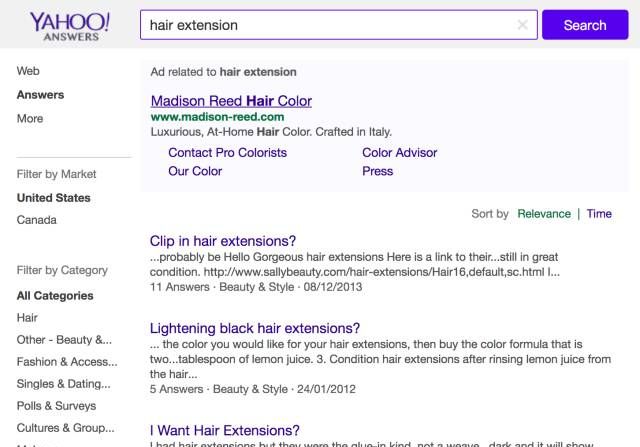Expand the More search options
The width and height of the screenshot is (640, 447).
30,118
